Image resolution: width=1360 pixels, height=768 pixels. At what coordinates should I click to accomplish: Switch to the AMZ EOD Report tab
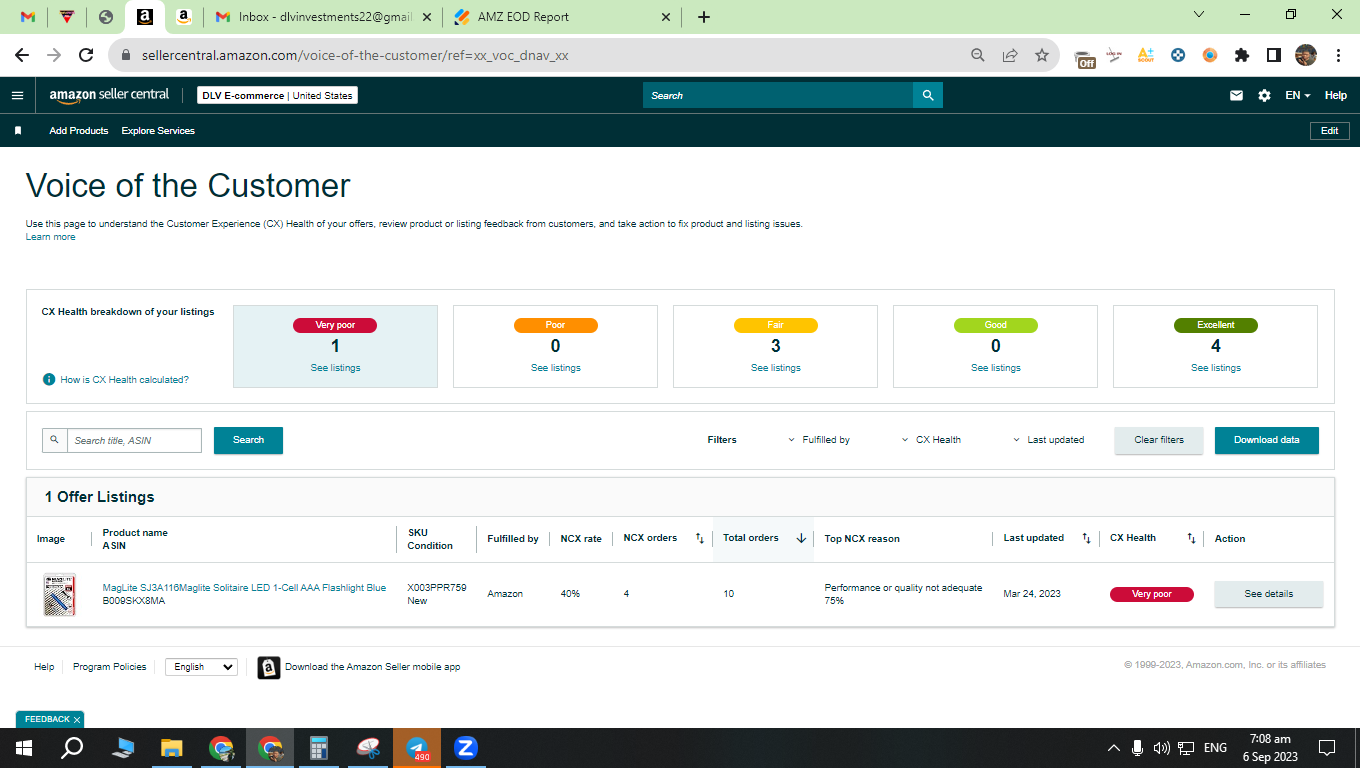(x=562, y=17)
